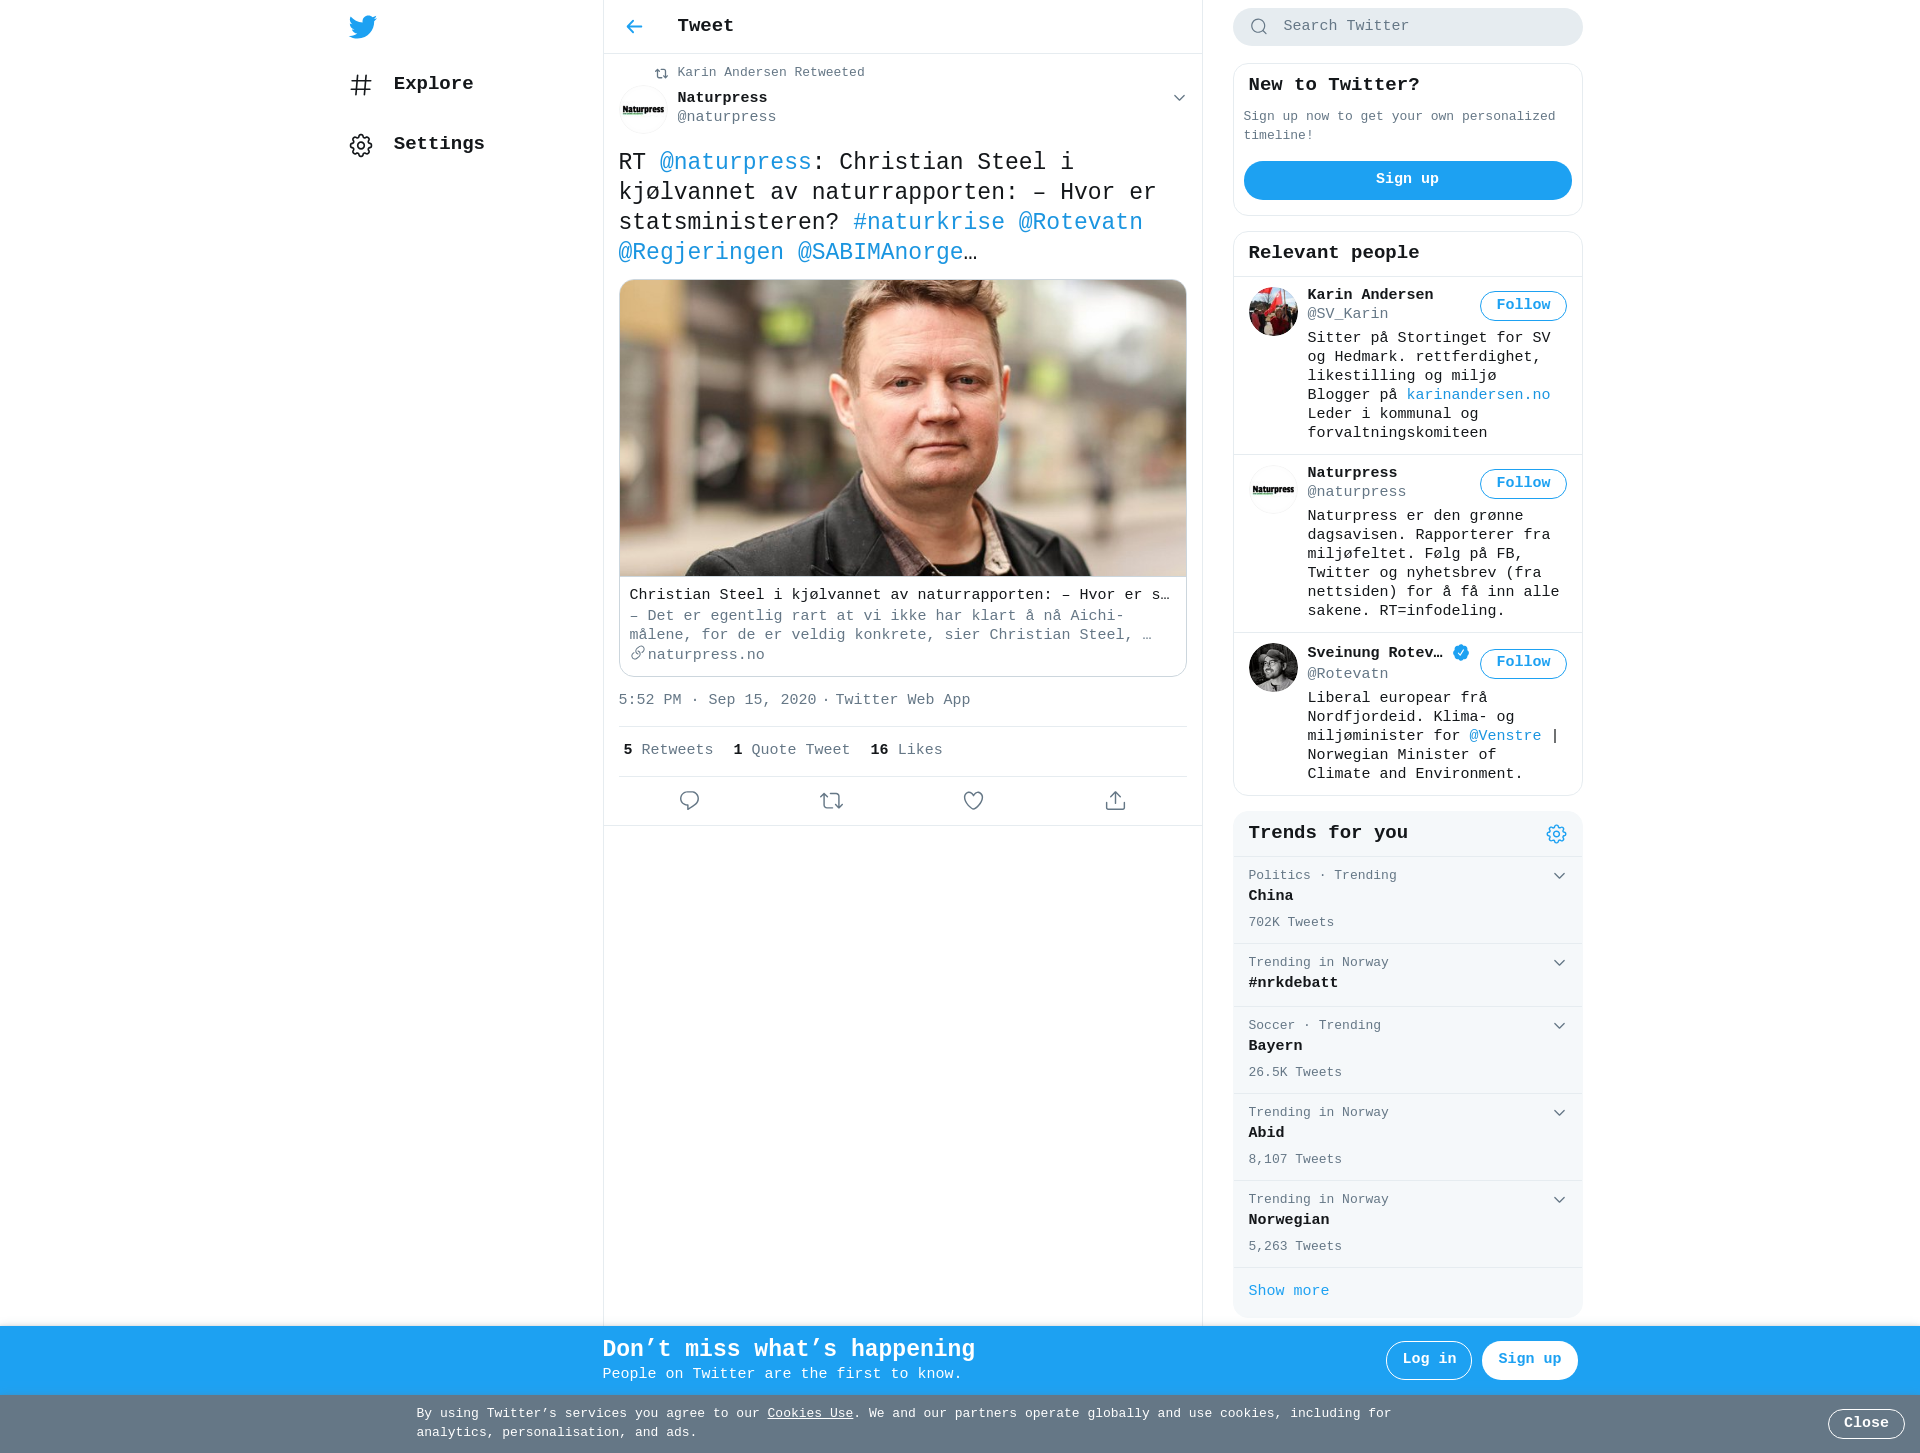Click Log in on bottom banner
Screen dimensions: 1920x1453
tap(1428, 1360)
